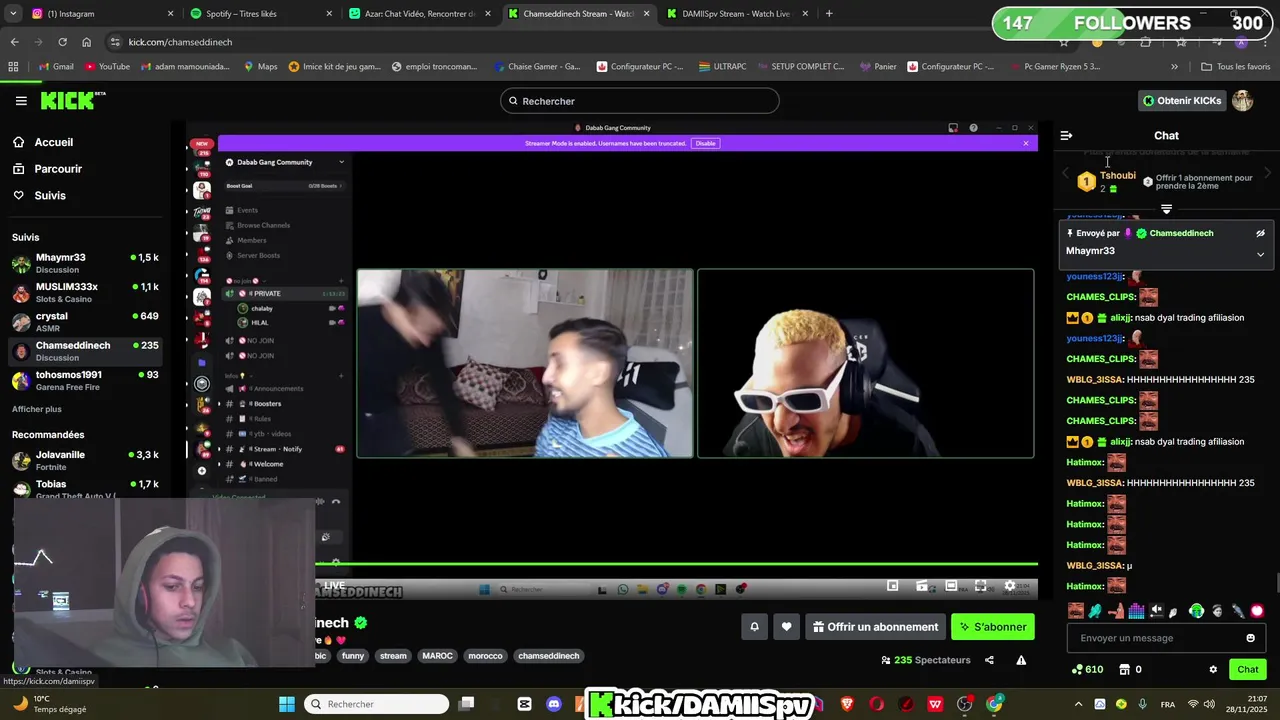
Task: Open Tous les favoris folder
Action: 1235,67
